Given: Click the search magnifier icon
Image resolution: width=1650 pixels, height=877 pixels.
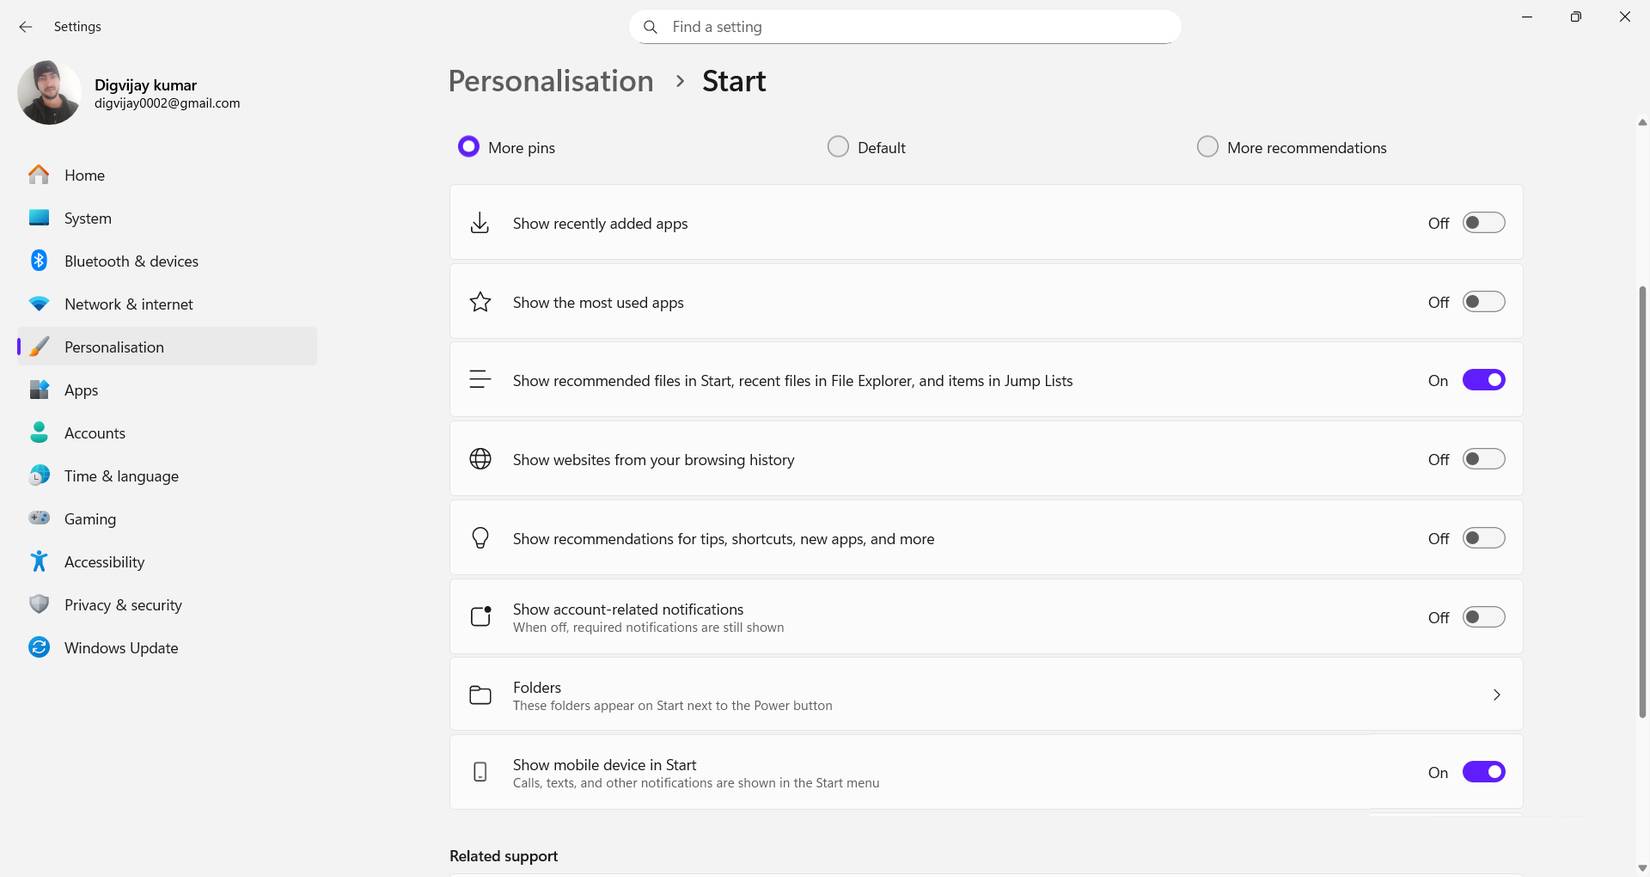Looking at the screenshot, I should pyautogui.click(x=650, y=27).
